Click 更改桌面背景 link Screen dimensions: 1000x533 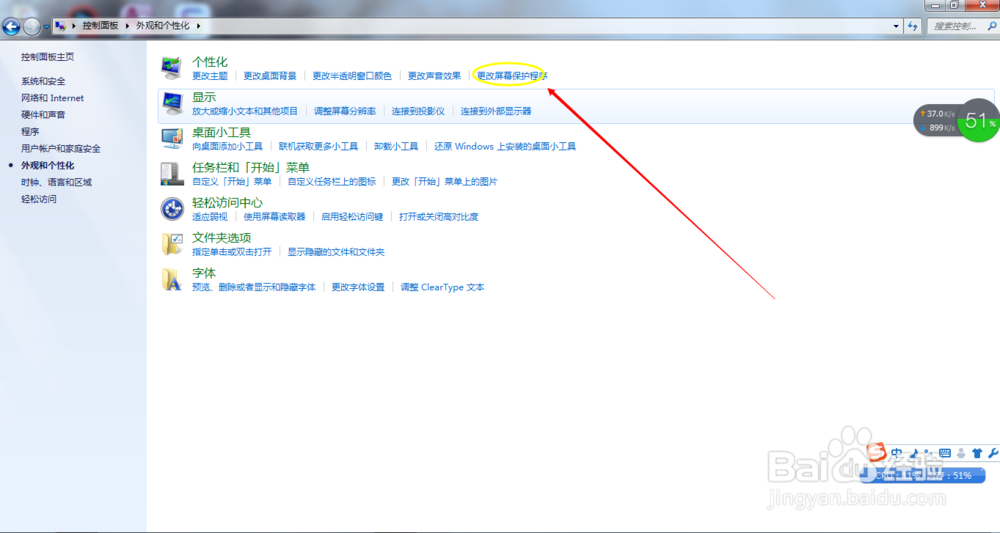[x=270, y=76]
